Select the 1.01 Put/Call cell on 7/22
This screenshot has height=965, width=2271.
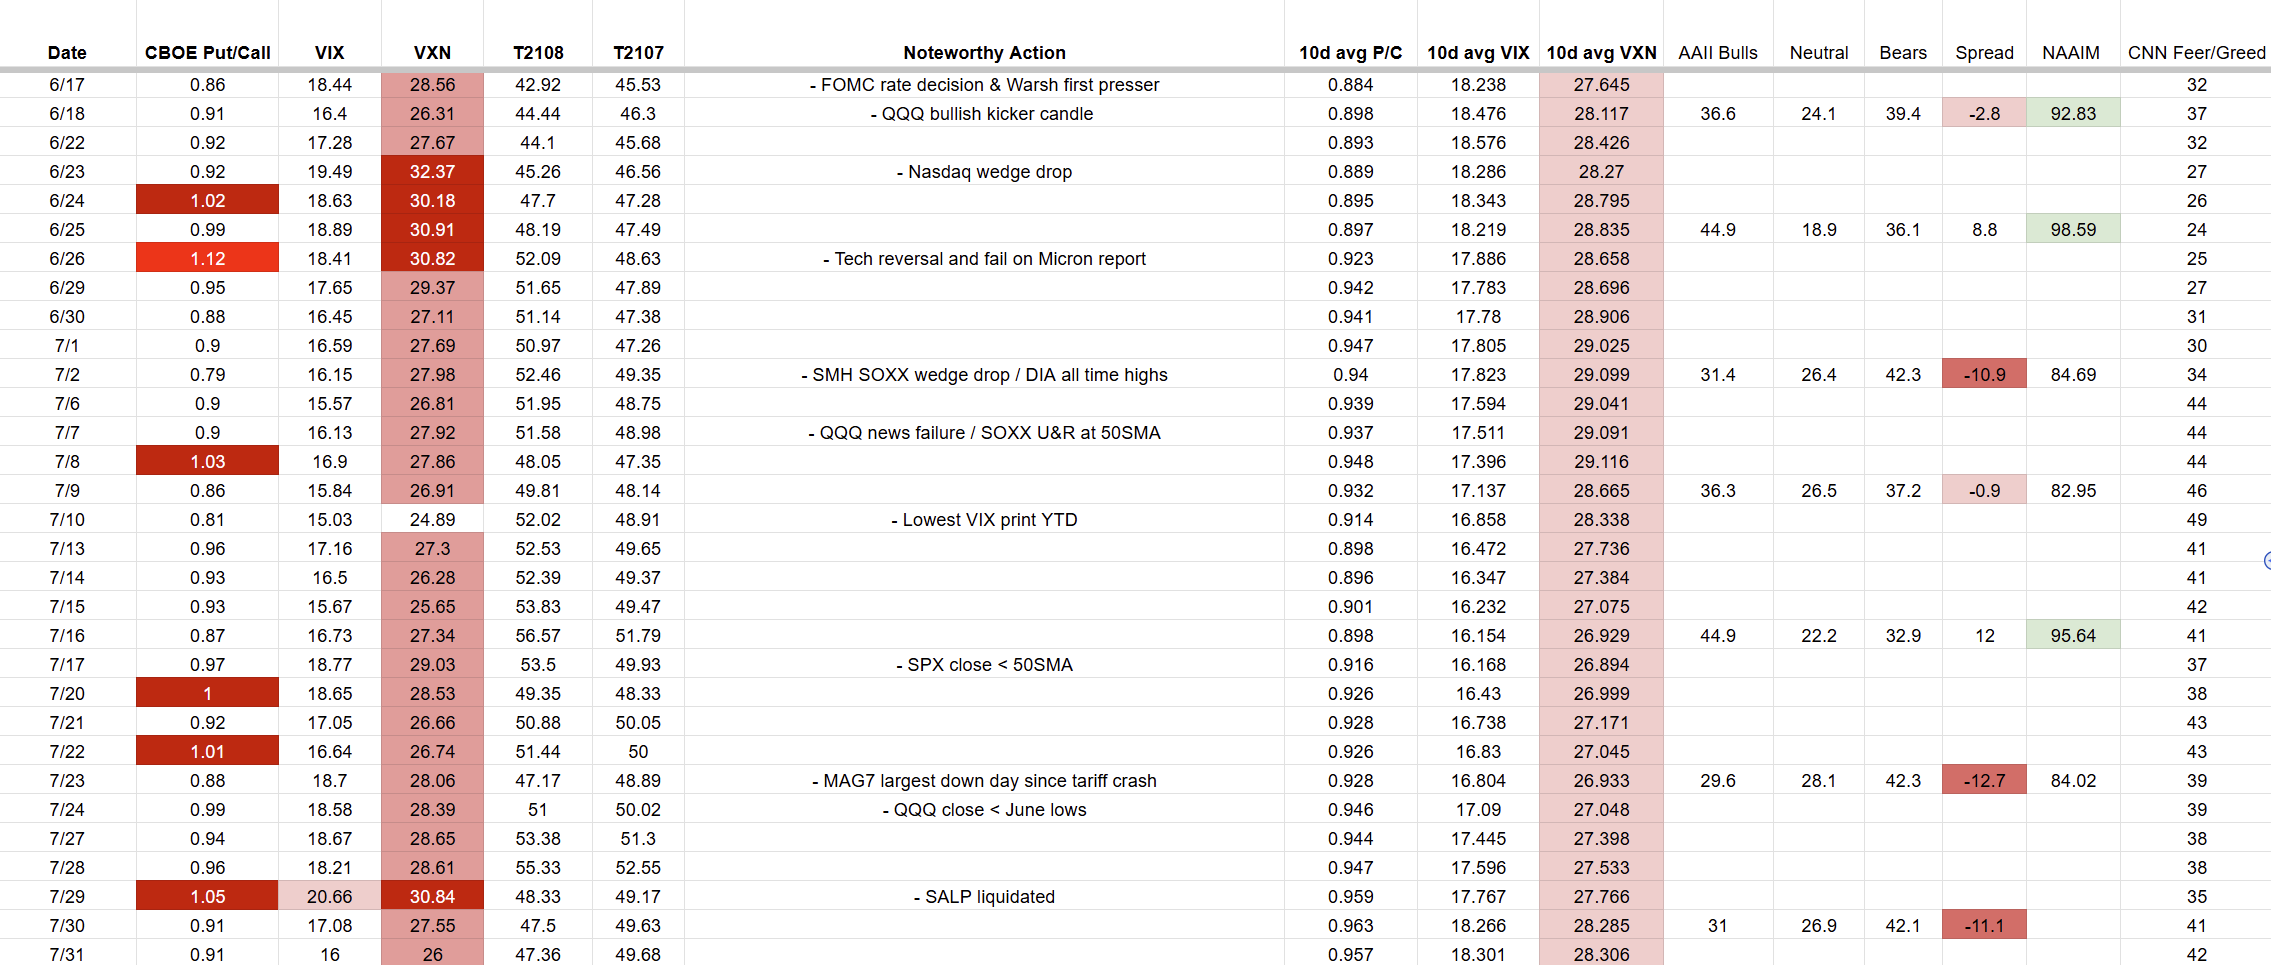[207, 752]
